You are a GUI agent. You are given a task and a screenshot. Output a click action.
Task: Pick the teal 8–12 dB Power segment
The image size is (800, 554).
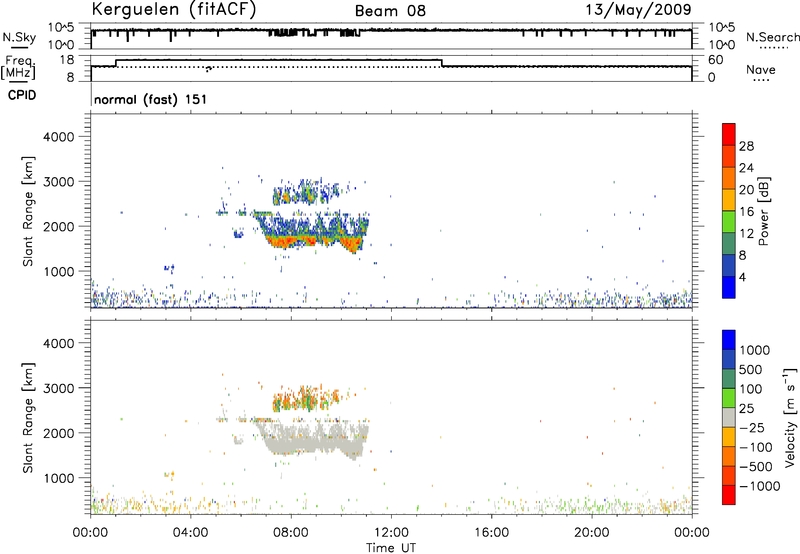pos(729,244)
